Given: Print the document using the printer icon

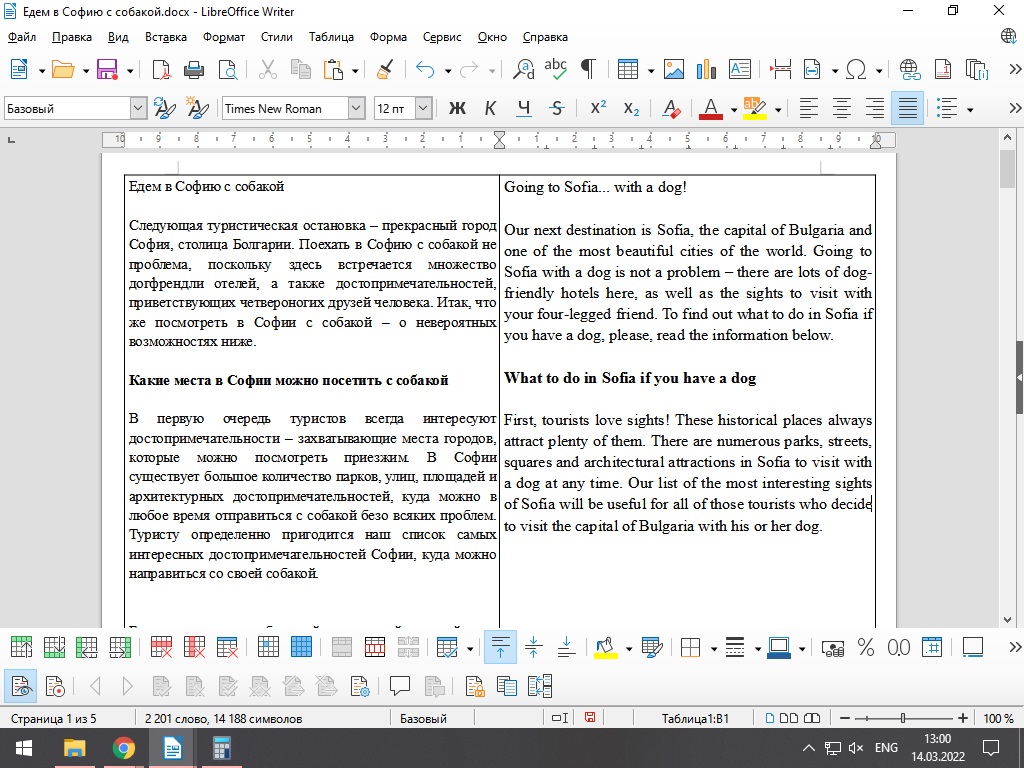Looking at the screenshot, I should [194, 69].
